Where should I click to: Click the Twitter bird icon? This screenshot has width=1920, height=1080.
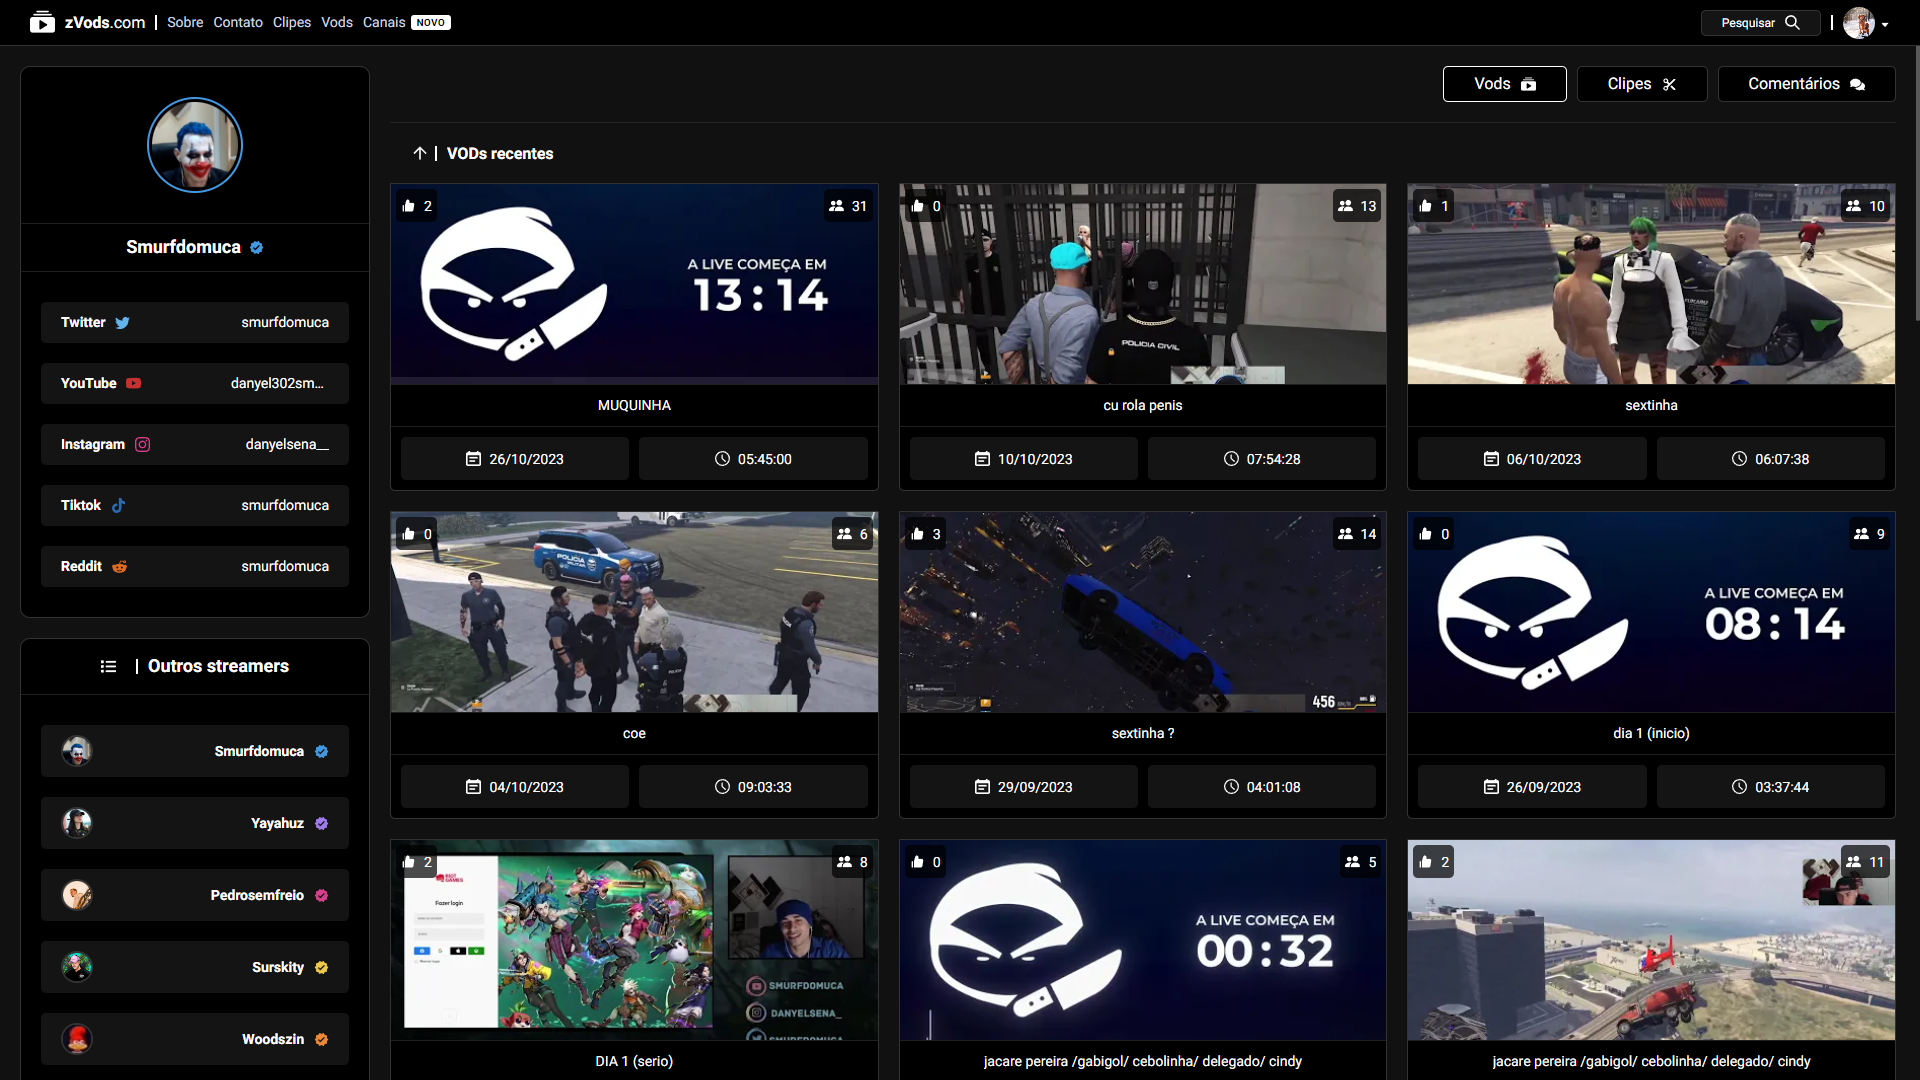coord(122,323)
